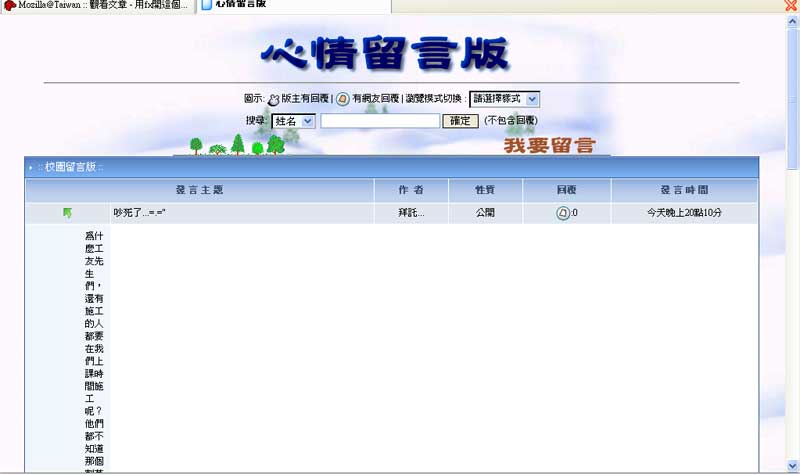Open the 請選擇樣式 browse mode dropdown
800x474 pixels.
point(504,99)
